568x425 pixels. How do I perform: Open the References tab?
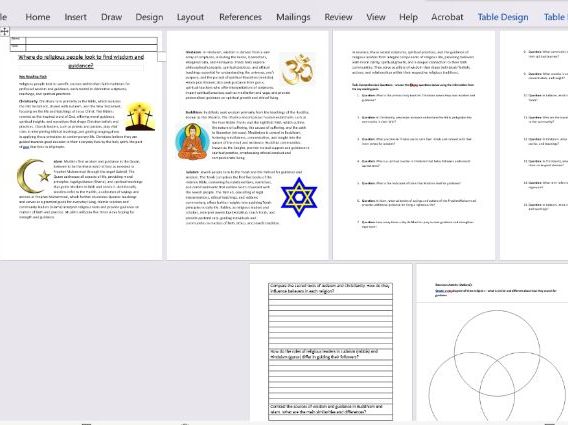point(240,17)
